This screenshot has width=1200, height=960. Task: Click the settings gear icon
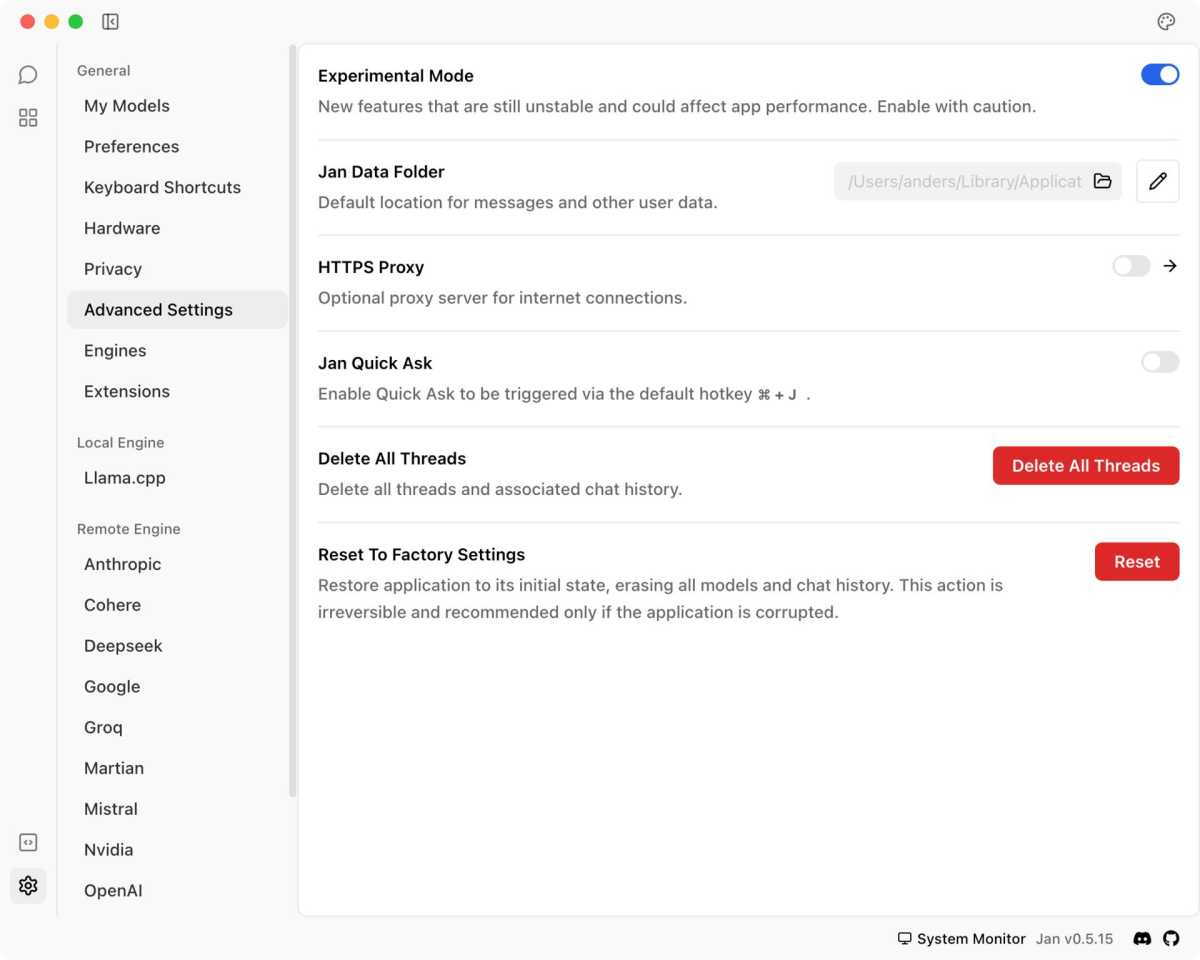point(28,886)
